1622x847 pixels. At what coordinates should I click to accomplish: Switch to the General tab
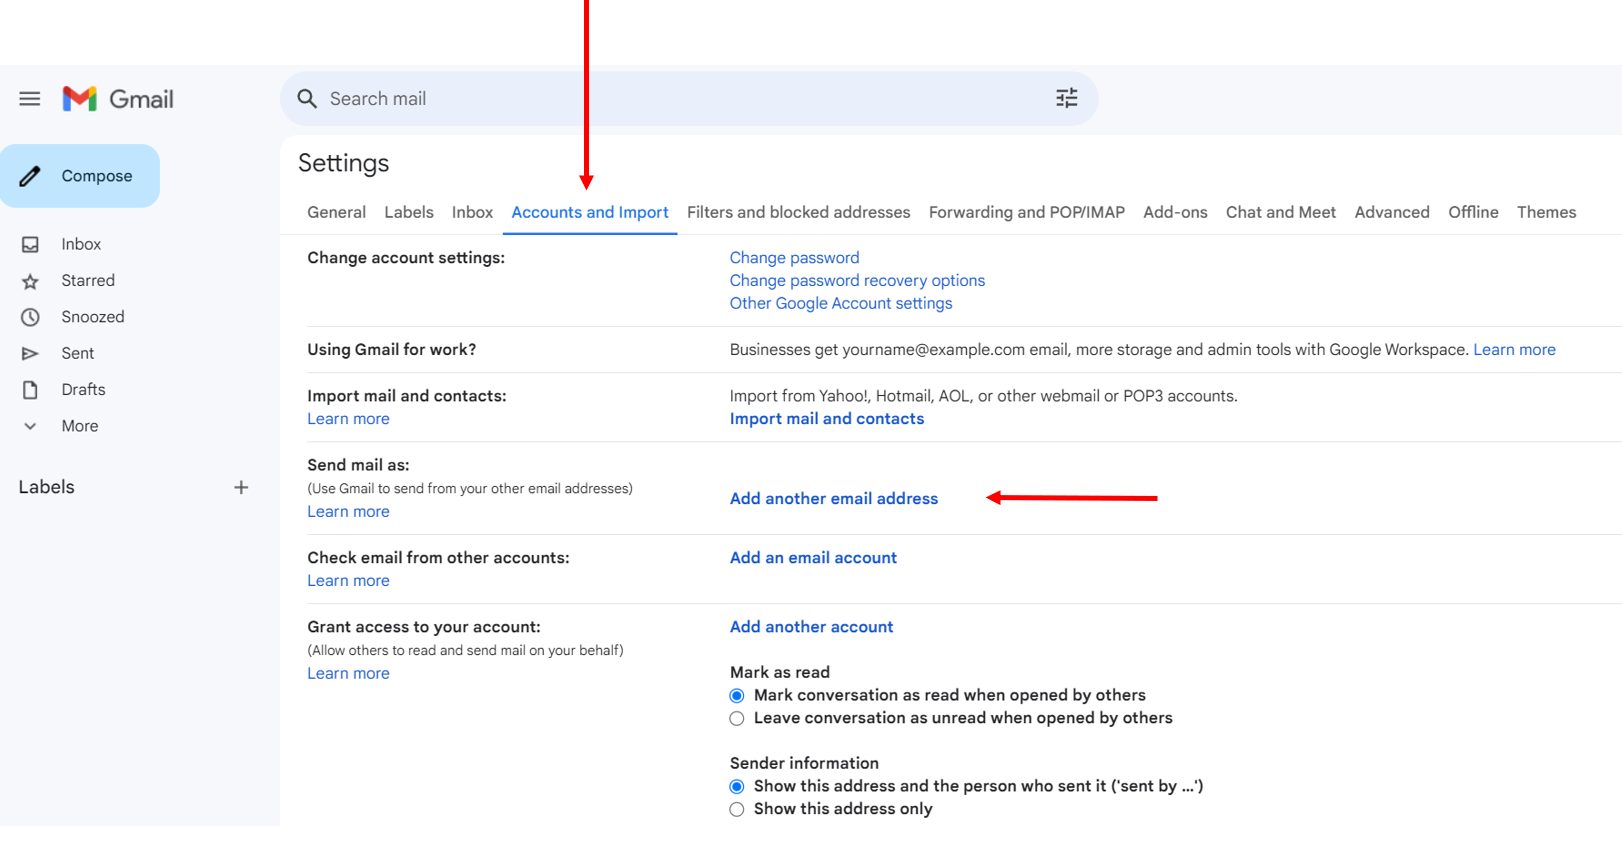pyautogui.click(x=336, y=212)
